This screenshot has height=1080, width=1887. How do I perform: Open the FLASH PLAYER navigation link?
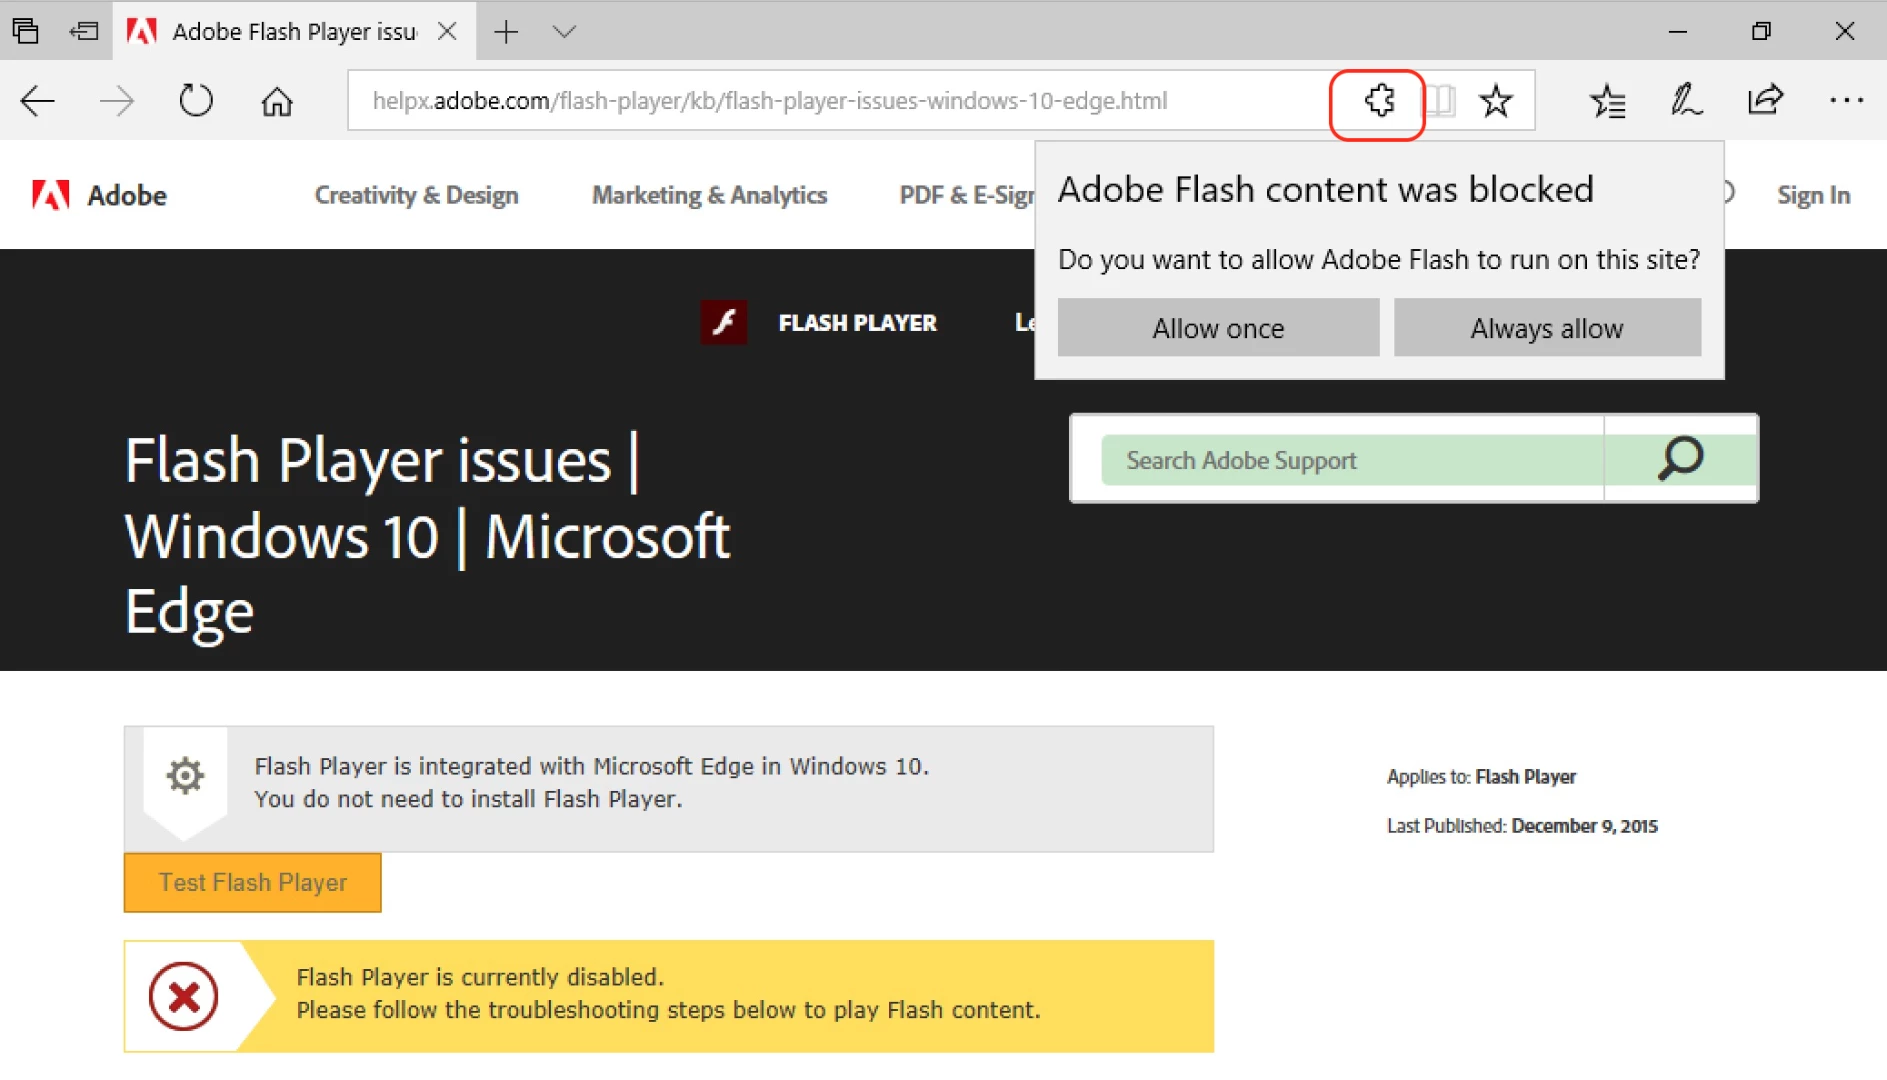857,323
